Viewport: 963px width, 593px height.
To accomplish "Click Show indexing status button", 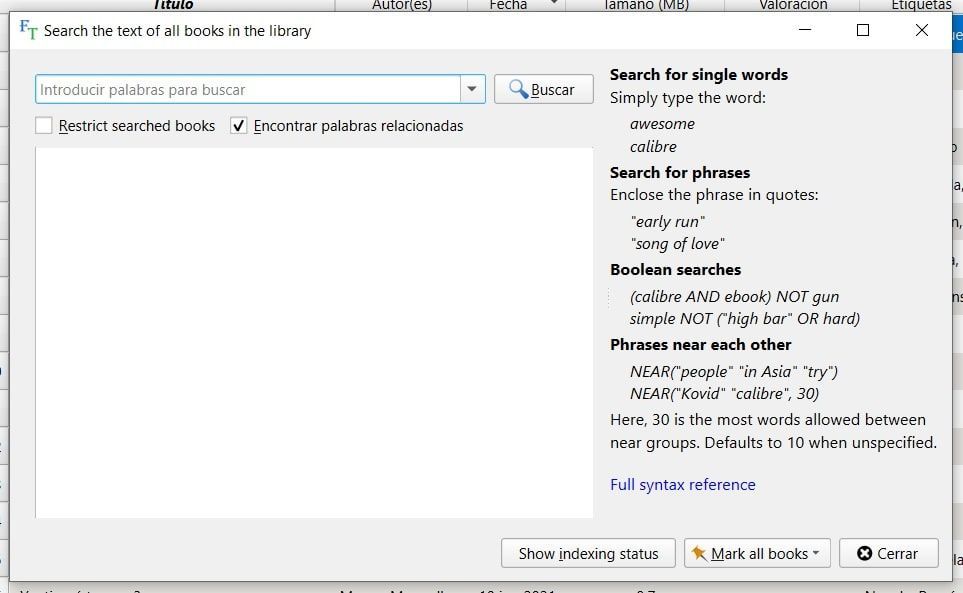I will 588,554.
